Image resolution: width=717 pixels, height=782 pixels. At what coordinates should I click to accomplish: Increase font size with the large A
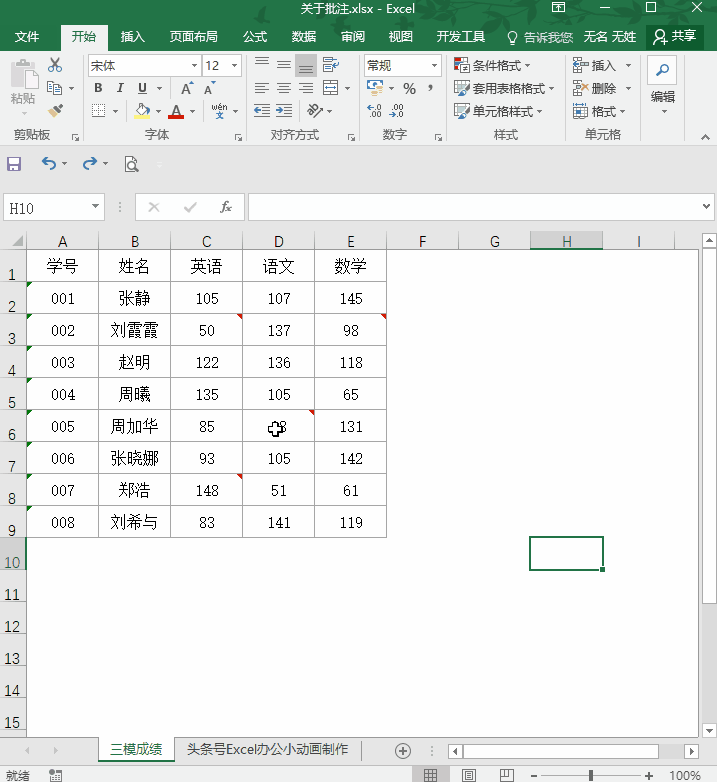tap(187, 88)
